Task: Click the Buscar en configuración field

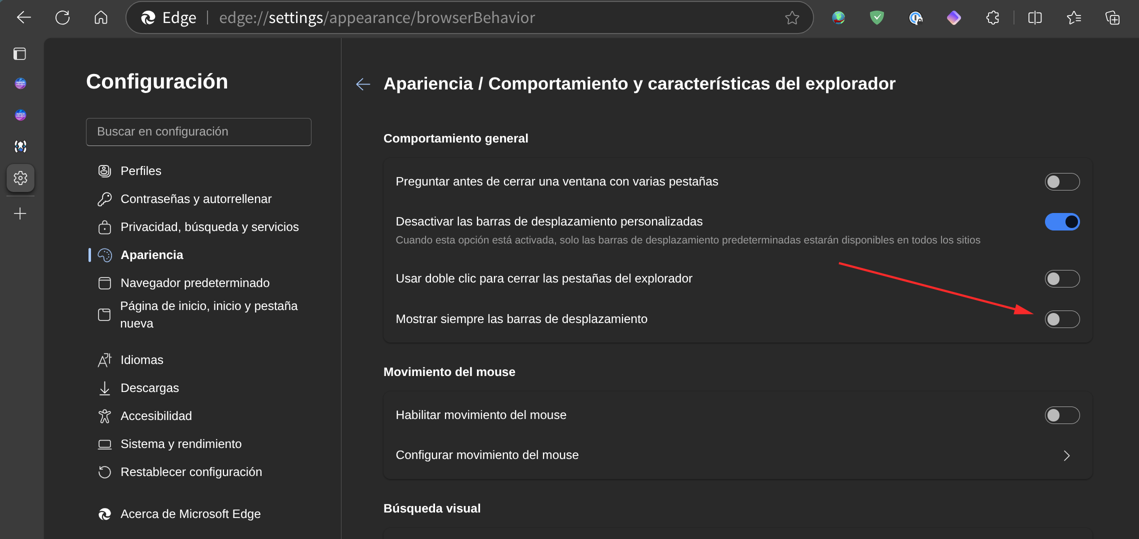Action: [x=198, y=131]
